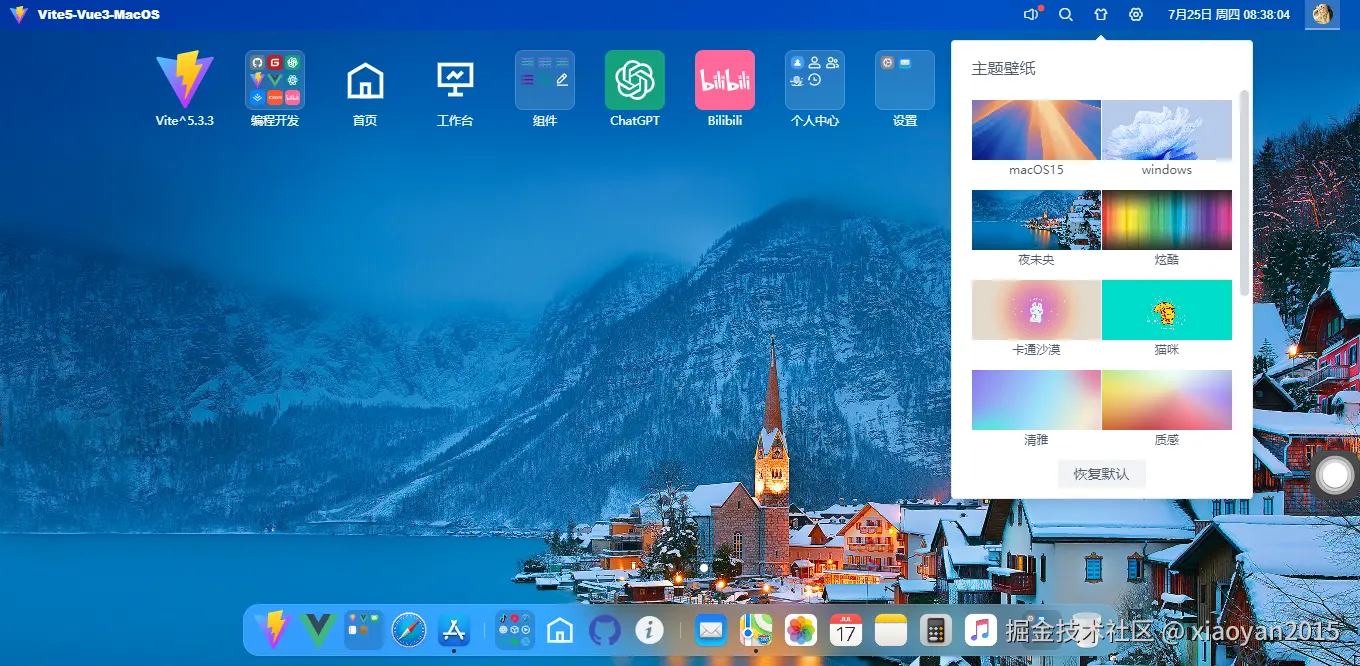Open the search magnifier in the top bar
This screenshot has width=1360, height=666.
(1066, 14)
